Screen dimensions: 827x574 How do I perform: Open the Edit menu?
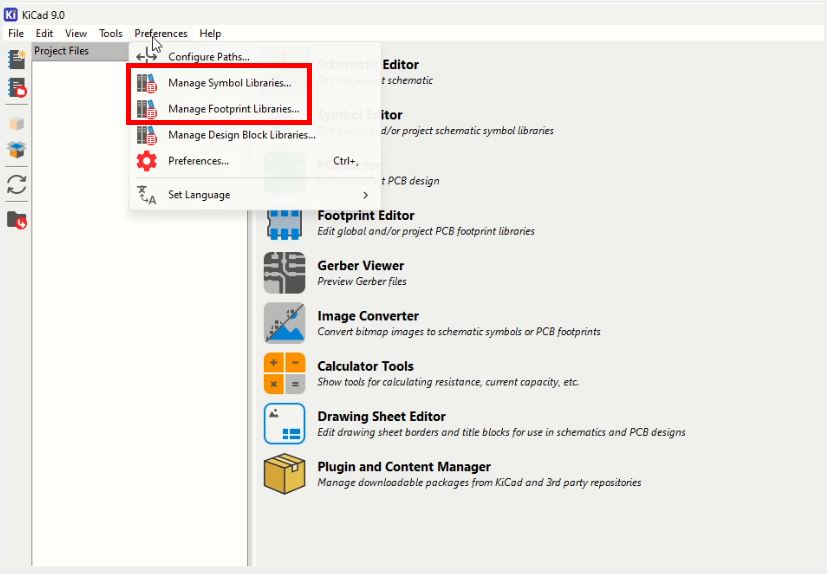(x=44, y=33)
